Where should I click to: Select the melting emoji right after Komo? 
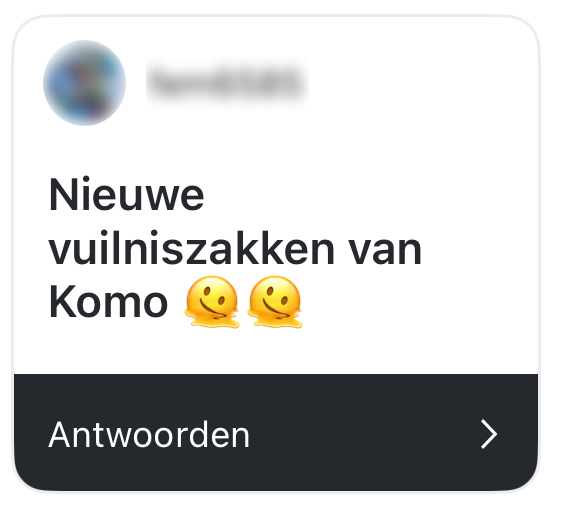tap(212, 302)
